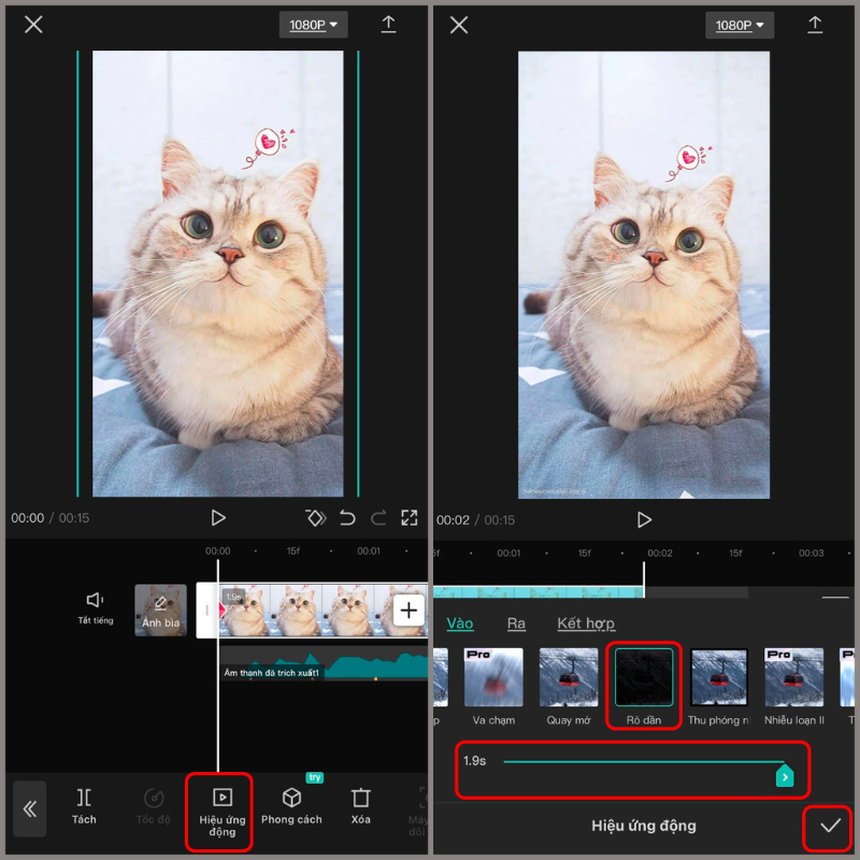Open the Phong cách style tool
The width and height of the screenshot is (860, 860).
click(x=291, y=798)
